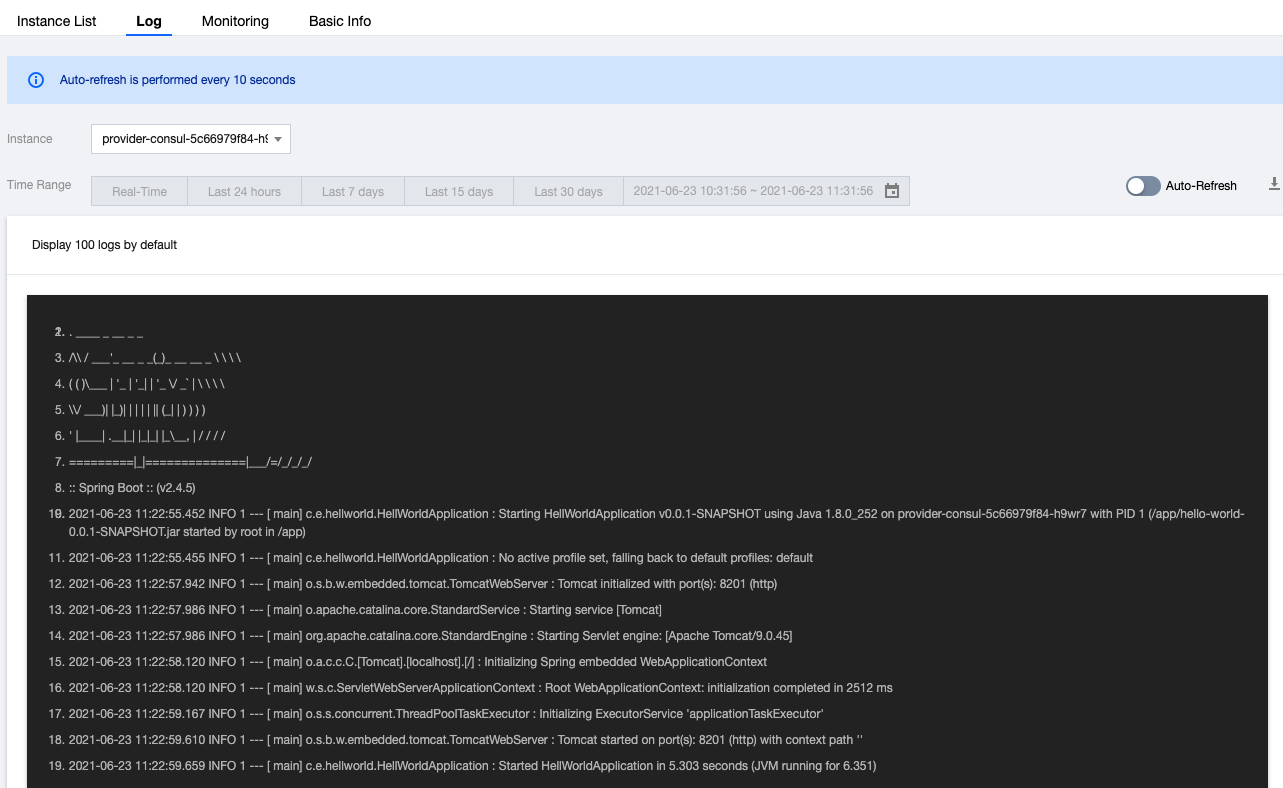
Task: Open the Monitoring tab
Action: click(x=235, y=21)
